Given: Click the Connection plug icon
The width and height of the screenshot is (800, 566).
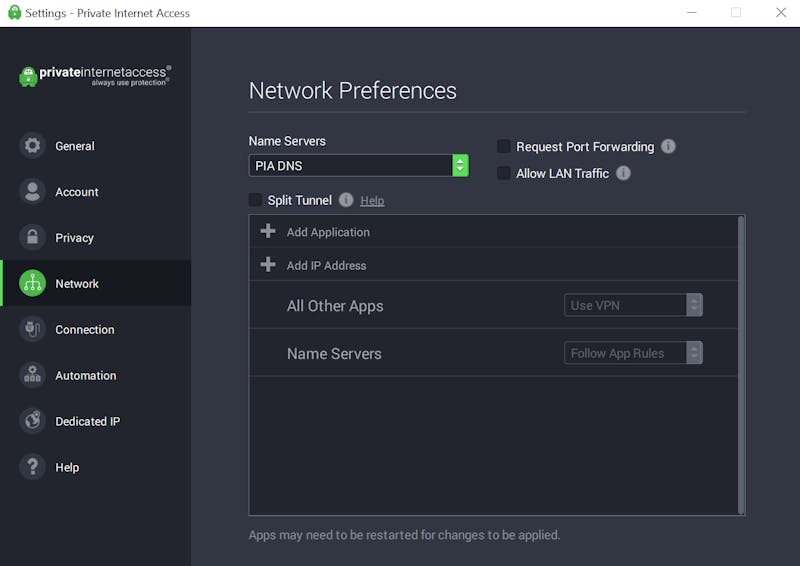Looking at the screenshot, I should pyautogui.click(x=32, y=329).
